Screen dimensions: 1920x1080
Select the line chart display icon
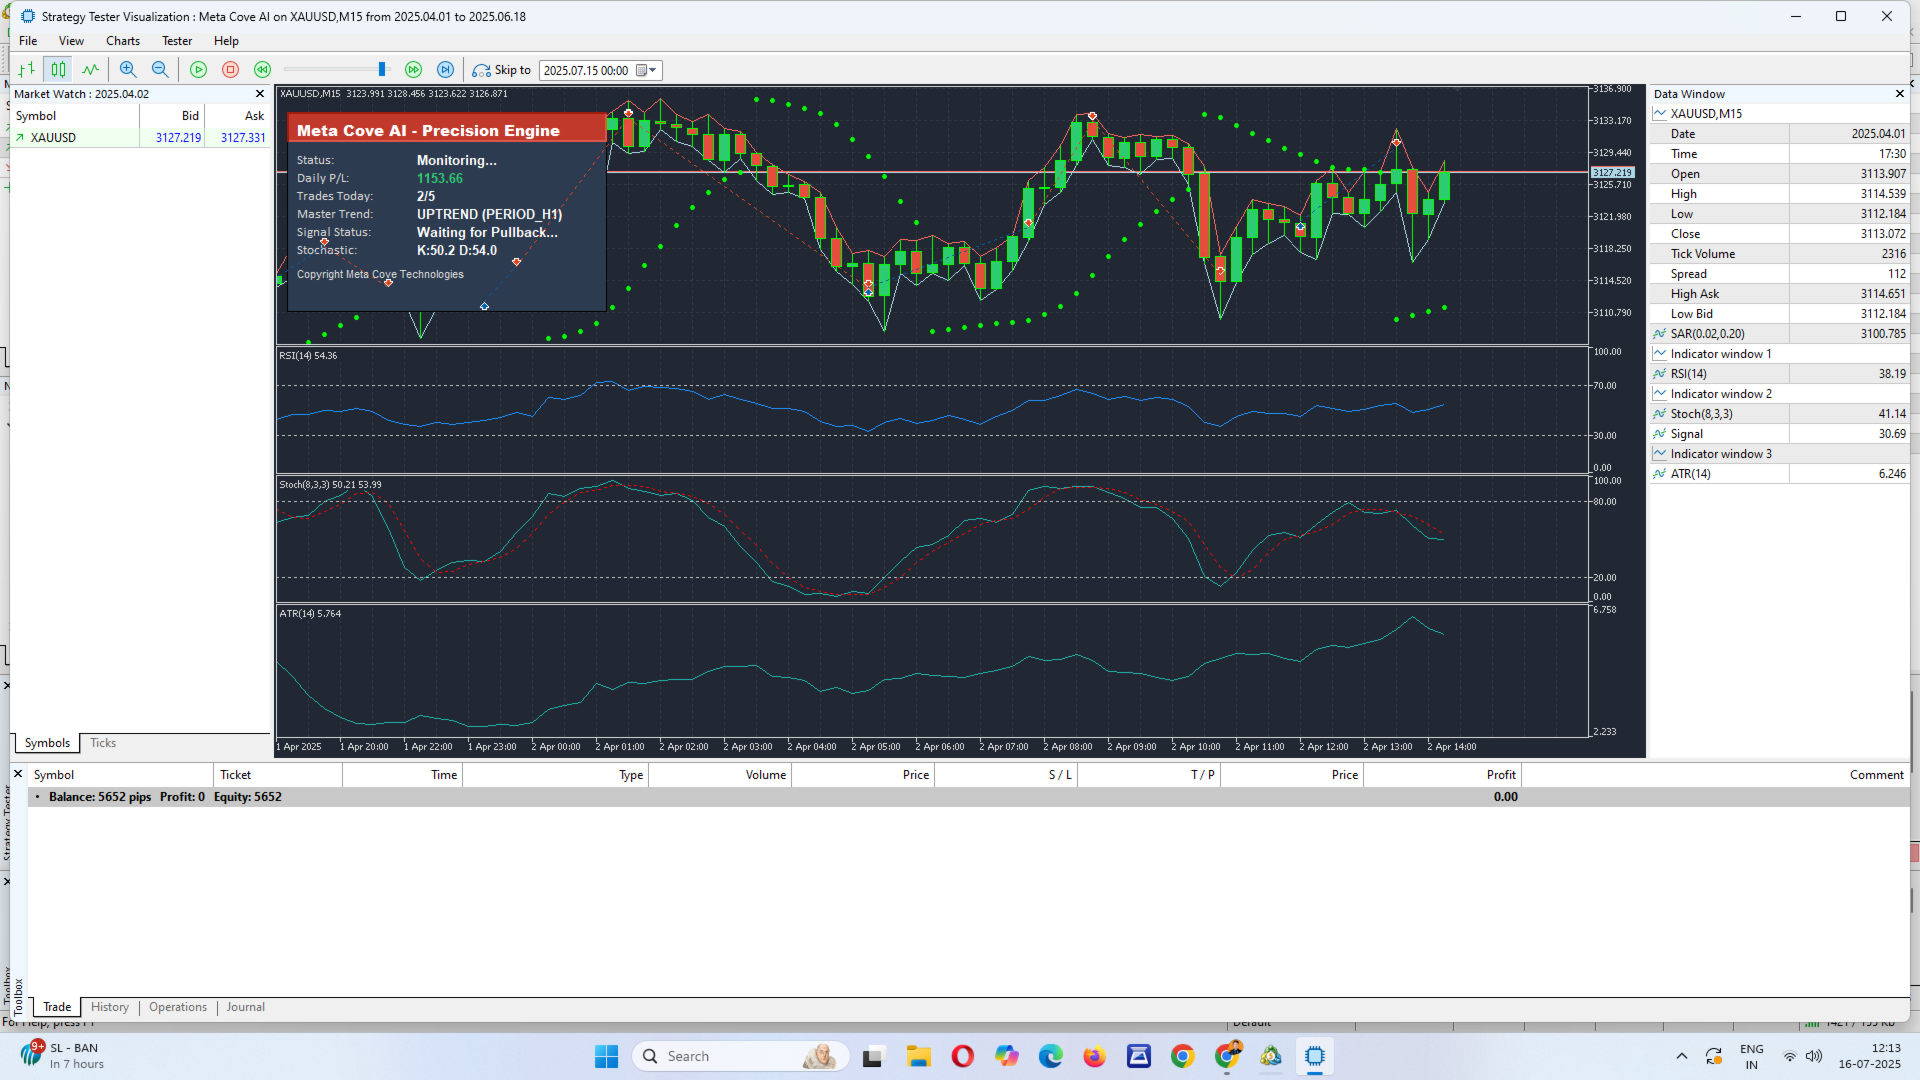pos(91,70)
